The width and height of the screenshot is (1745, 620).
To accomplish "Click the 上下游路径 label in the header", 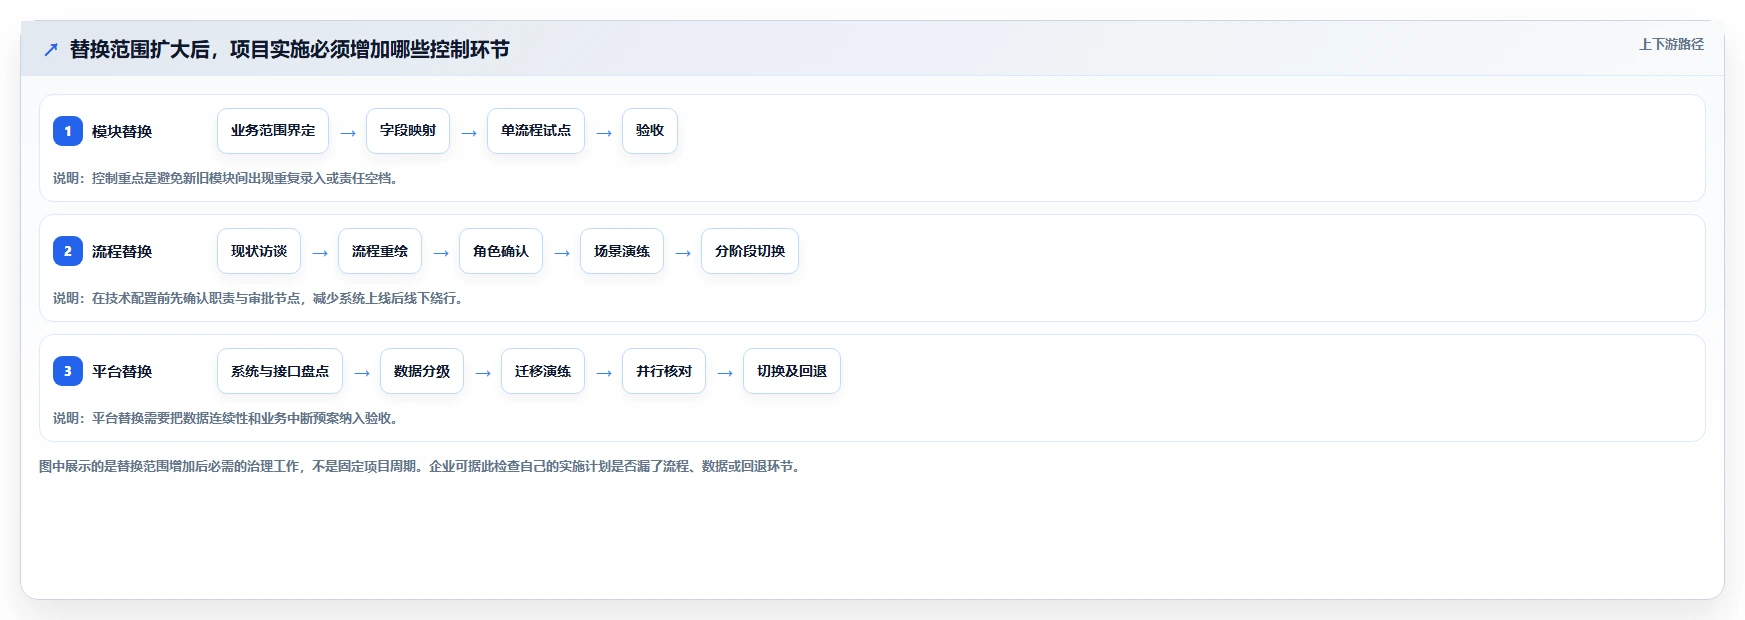I will pos(1671,44).
